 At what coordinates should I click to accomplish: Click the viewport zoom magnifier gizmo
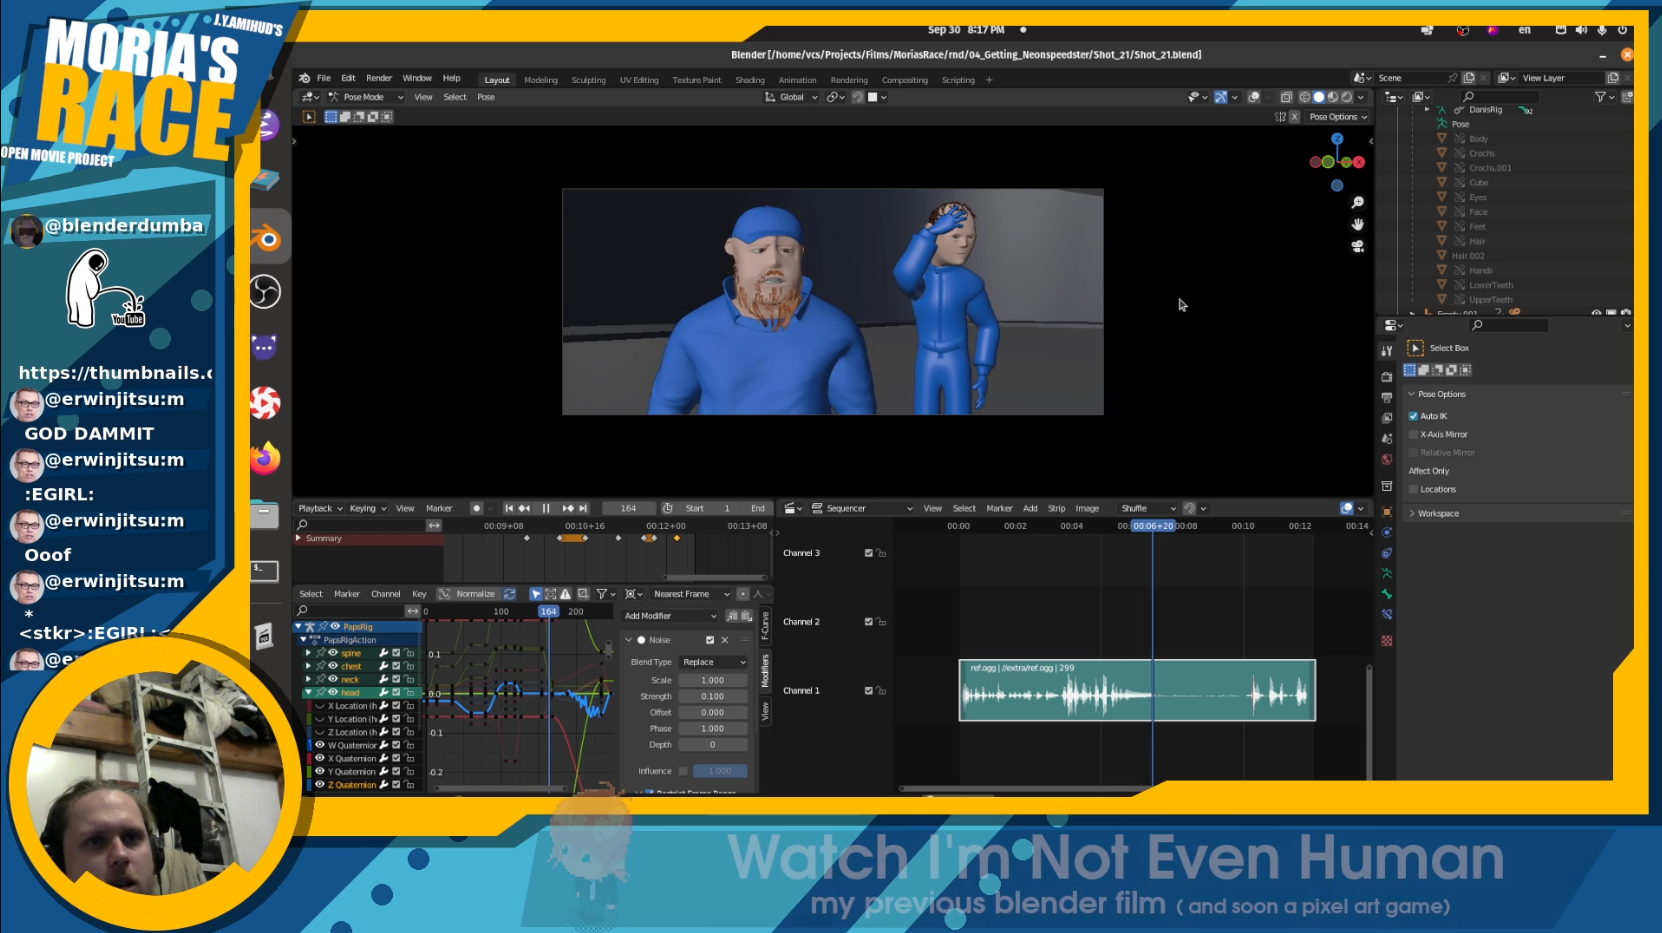click(1357, 202)
